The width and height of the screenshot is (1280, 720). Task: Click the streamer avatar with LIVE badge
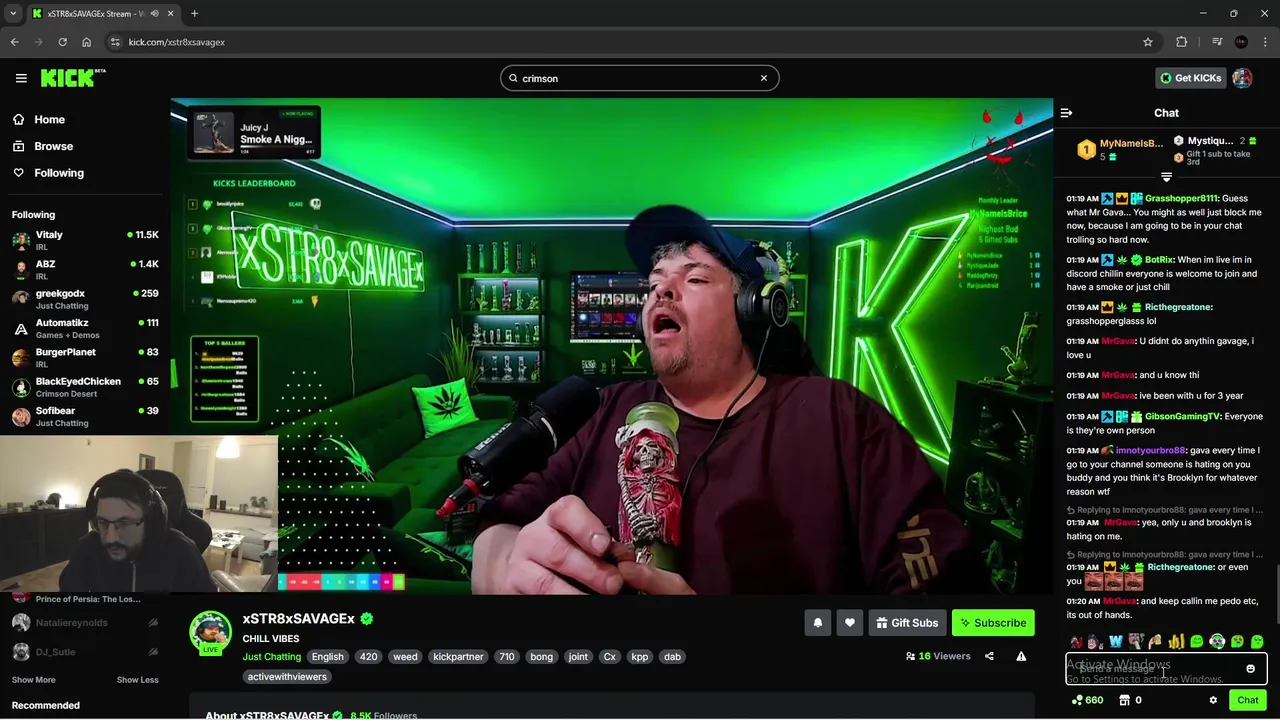point(211,633)
